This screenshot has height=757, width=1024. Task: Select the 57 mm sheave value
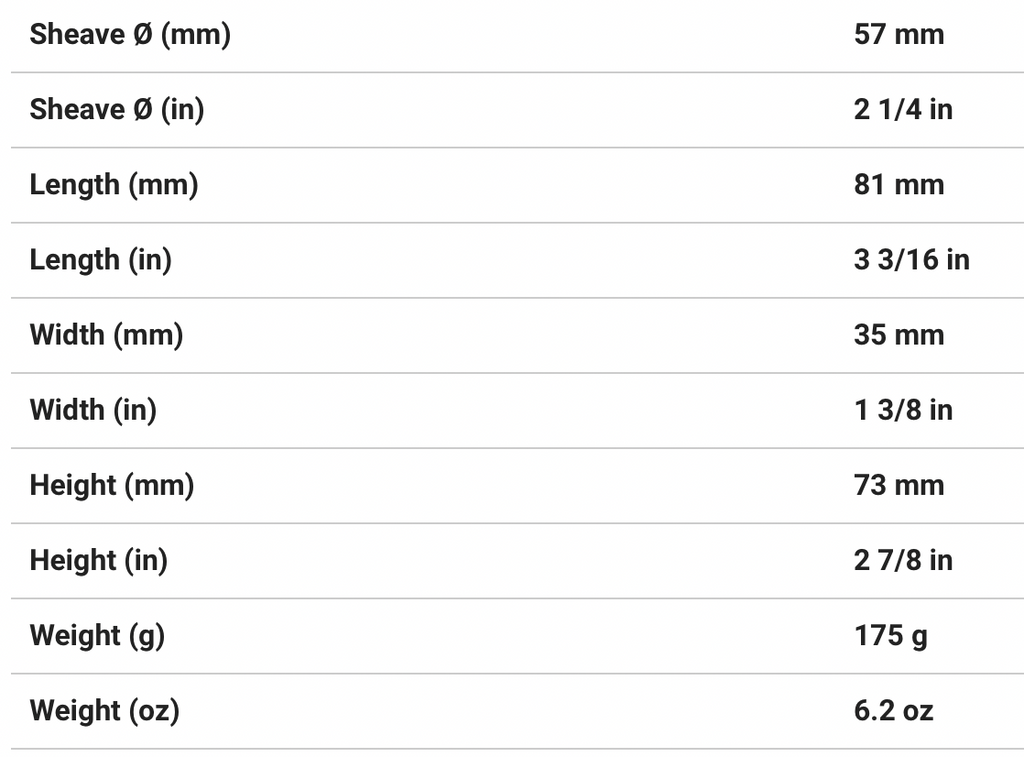click(899, 35)
